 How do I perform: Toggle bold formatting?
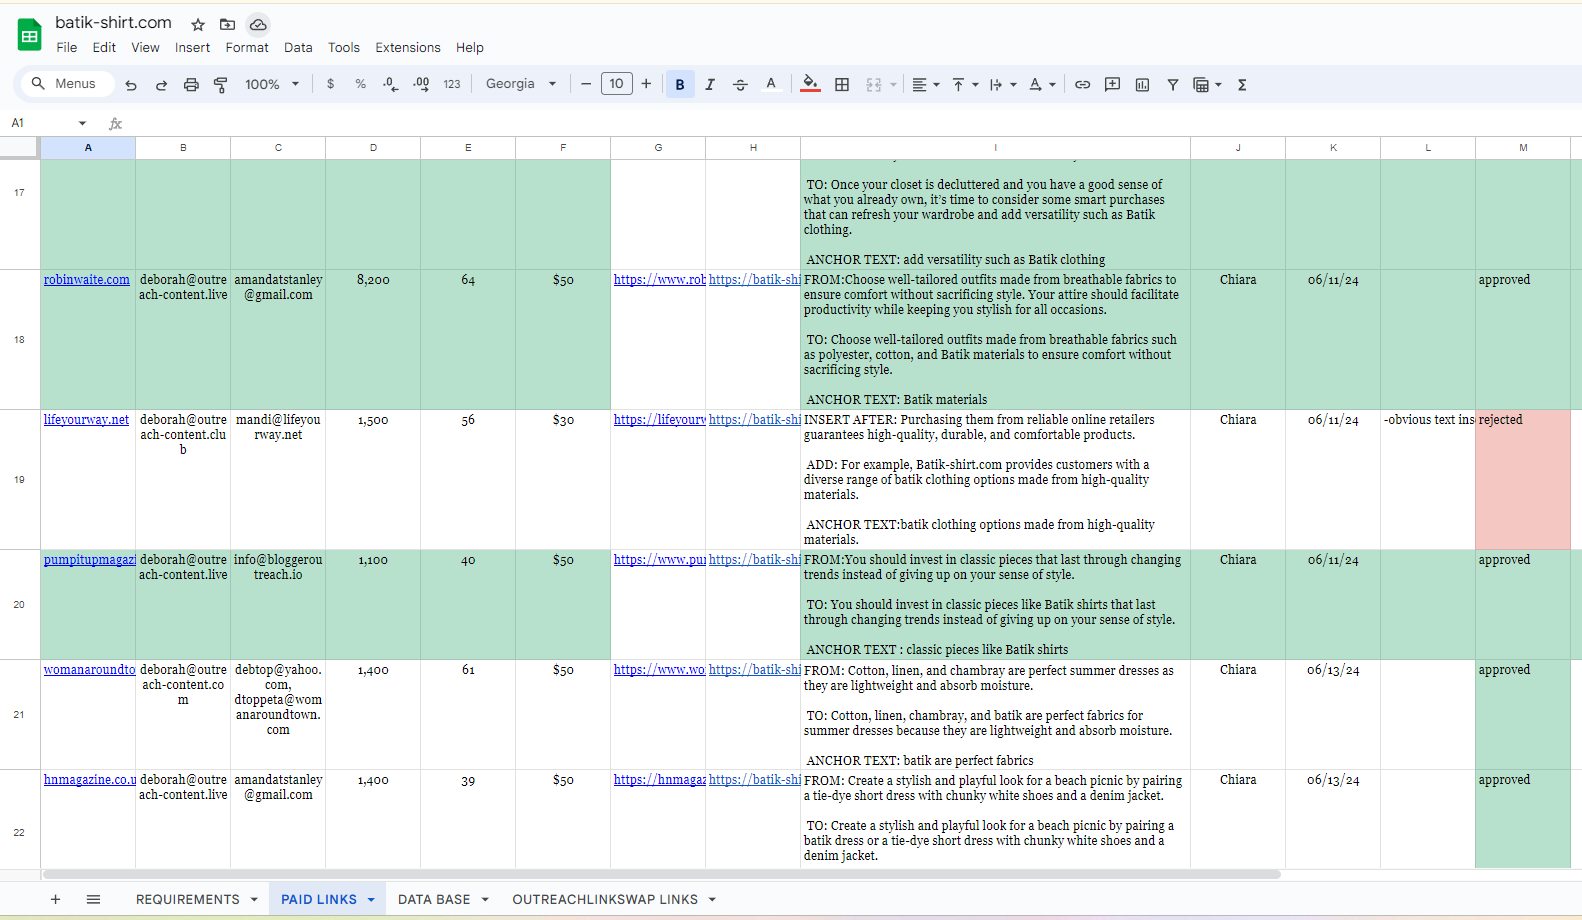point(680,85)
